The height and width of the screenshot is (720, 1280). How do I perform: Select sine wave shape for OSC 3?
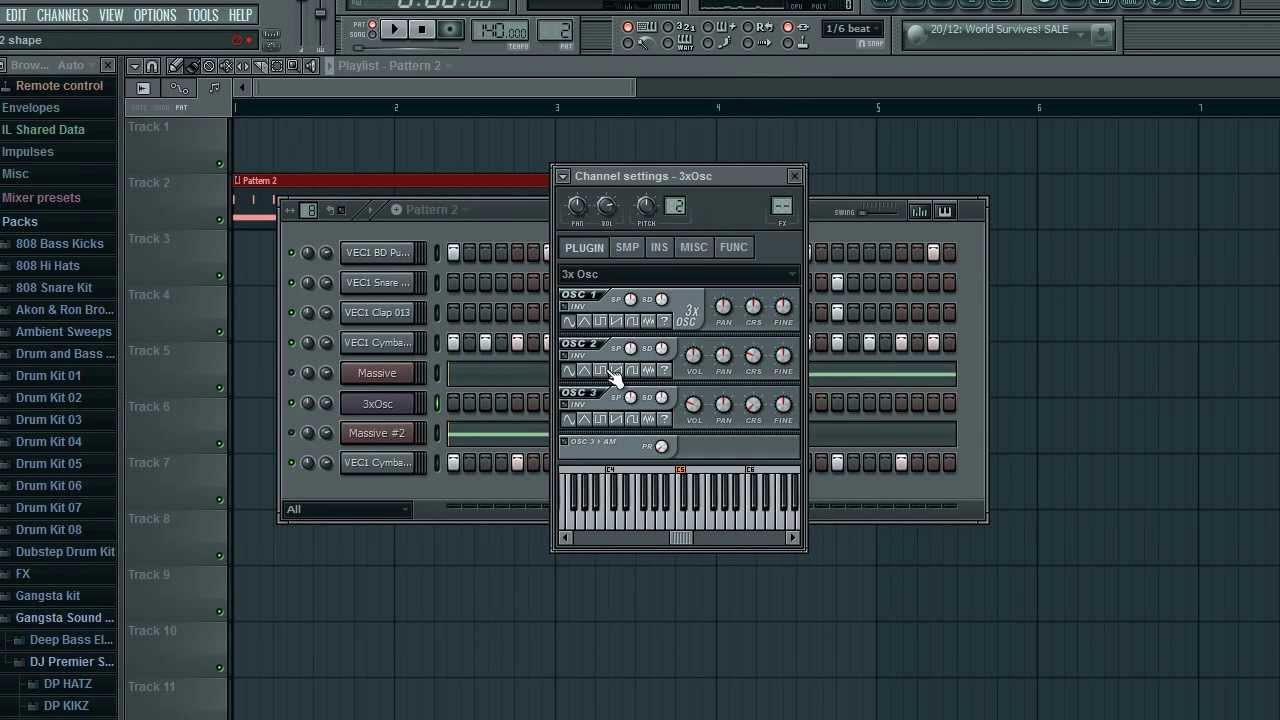point(568,419)
